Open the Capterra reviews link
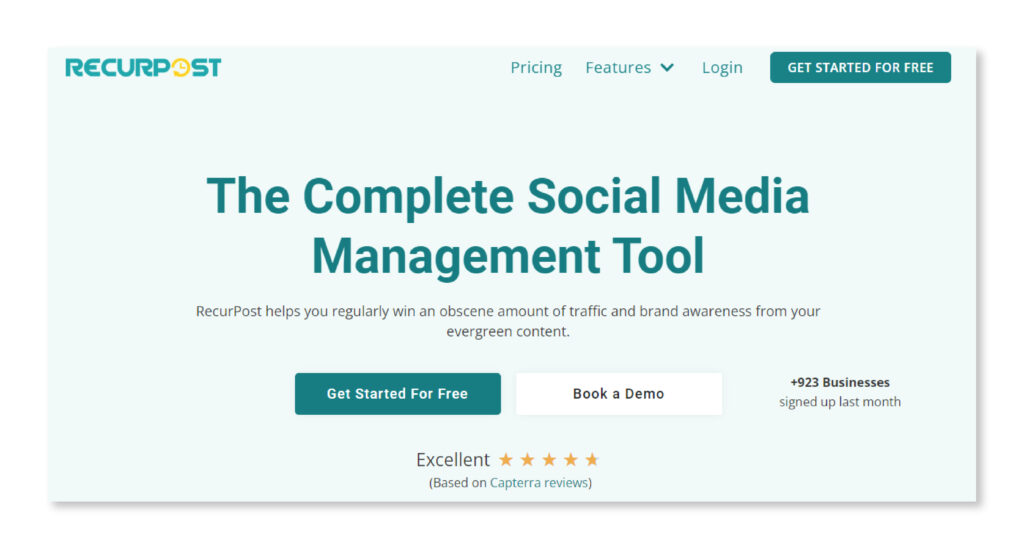Viewport: 1024px width, 549px height. tap(539, 483)
